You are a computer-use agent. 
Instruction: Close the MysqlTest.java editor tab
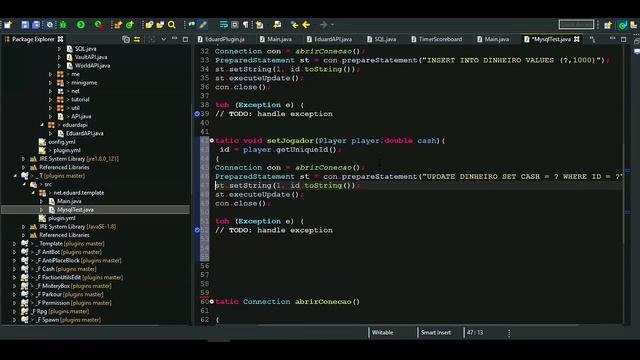tap(576, 39)
